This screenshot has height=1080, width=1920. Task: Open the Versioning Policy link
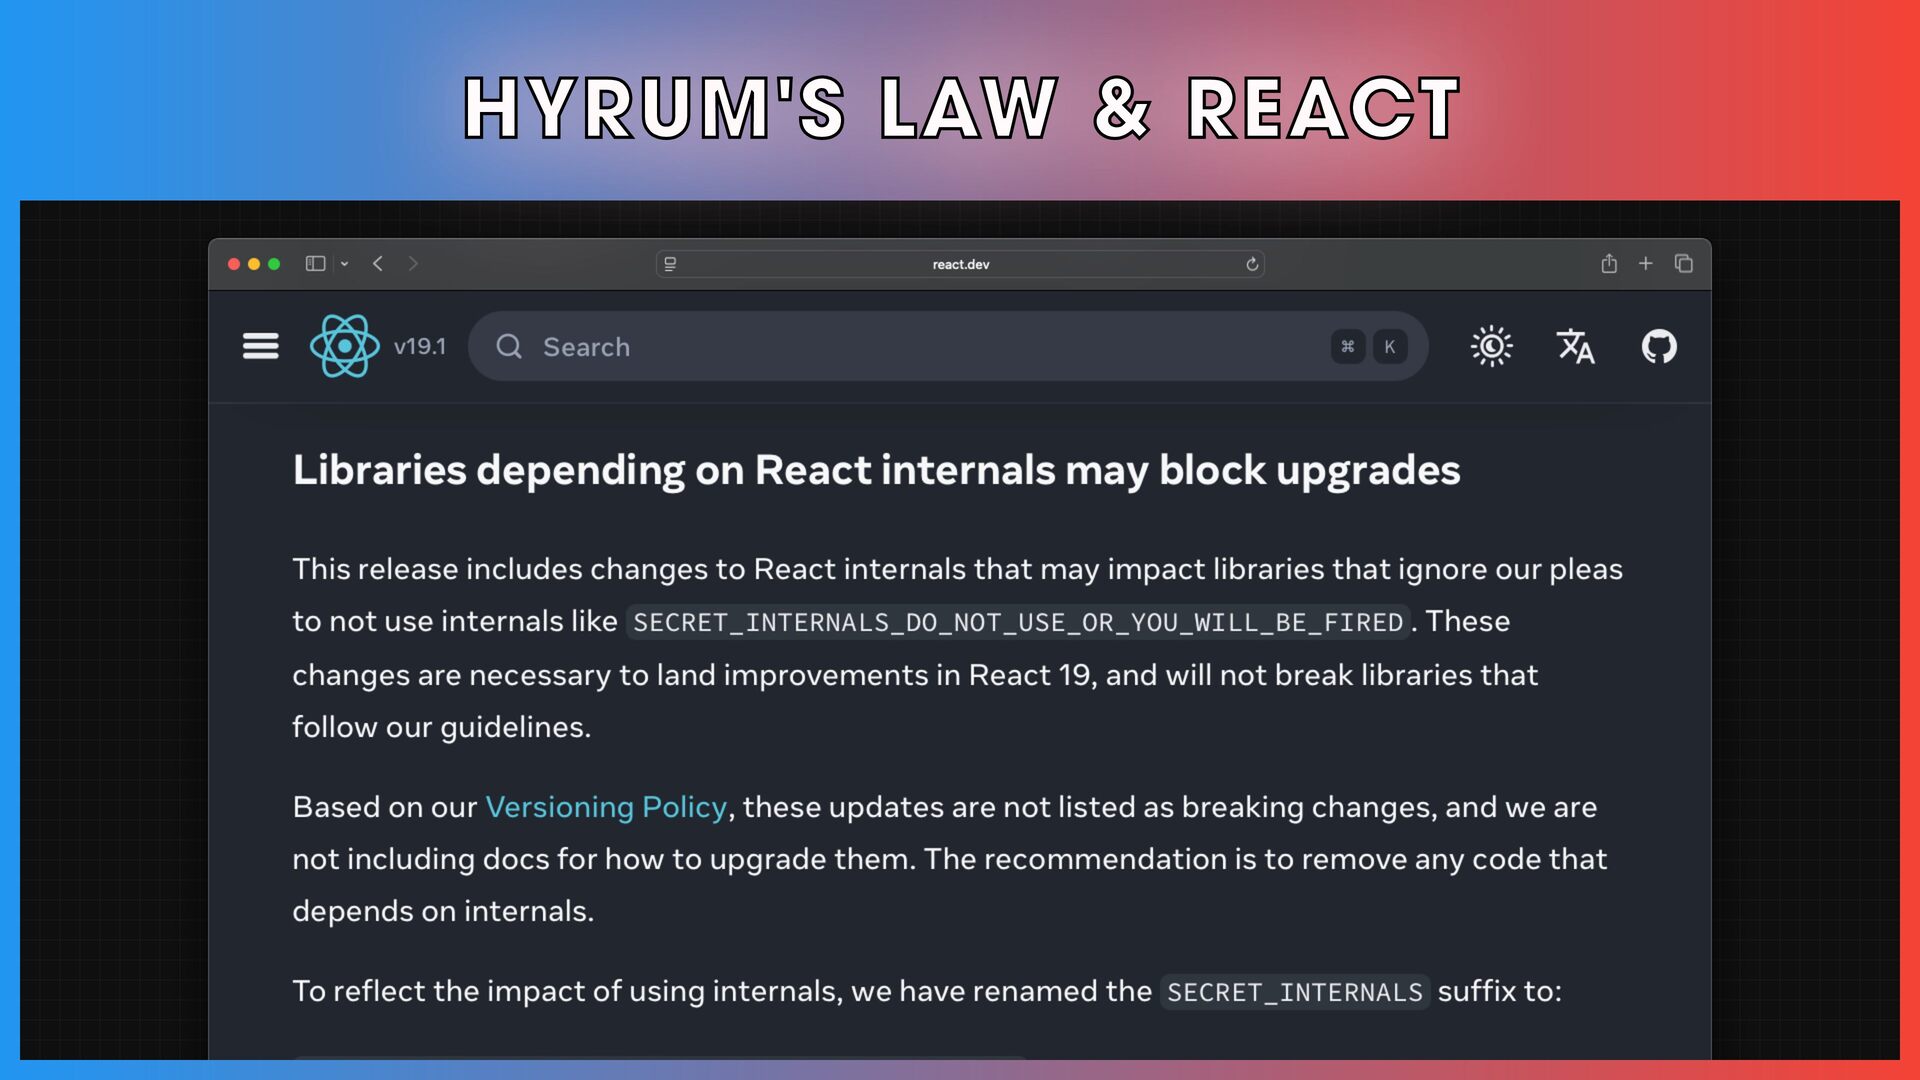[x=605, y=807]
